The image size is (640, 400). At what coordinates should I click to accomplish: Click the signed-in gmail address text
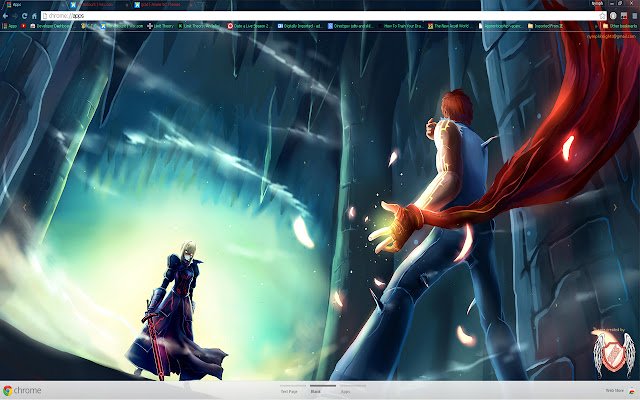612,36
